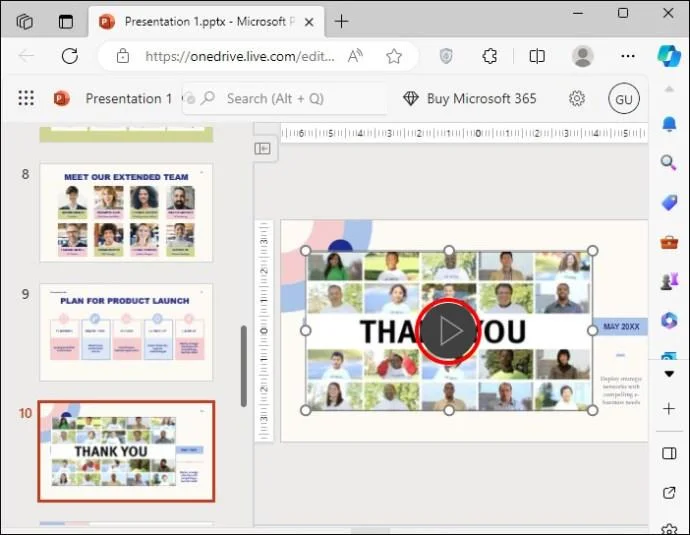The width and height of the screenshot is (690, 535).
Task: Open the sidebar Microsoft 365 icon
Action: click(x=669, y=320)
